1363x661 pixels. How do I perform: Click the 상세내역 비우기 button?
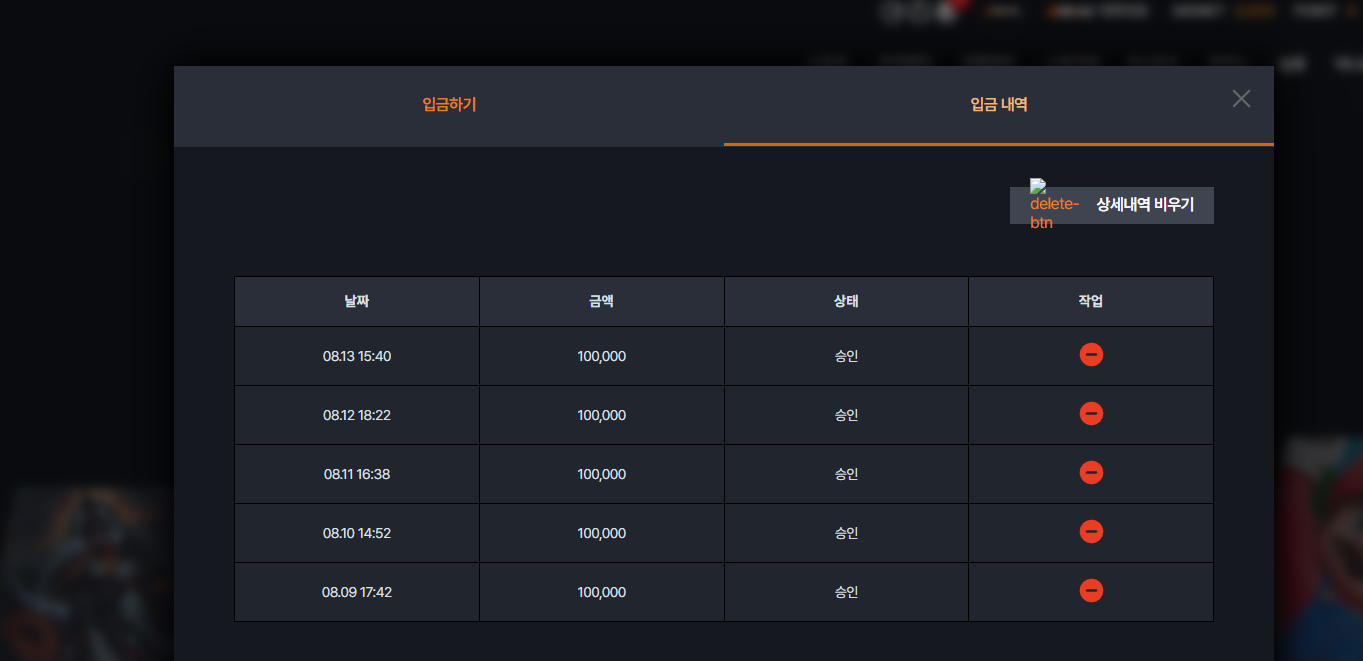click(1112, 205)
